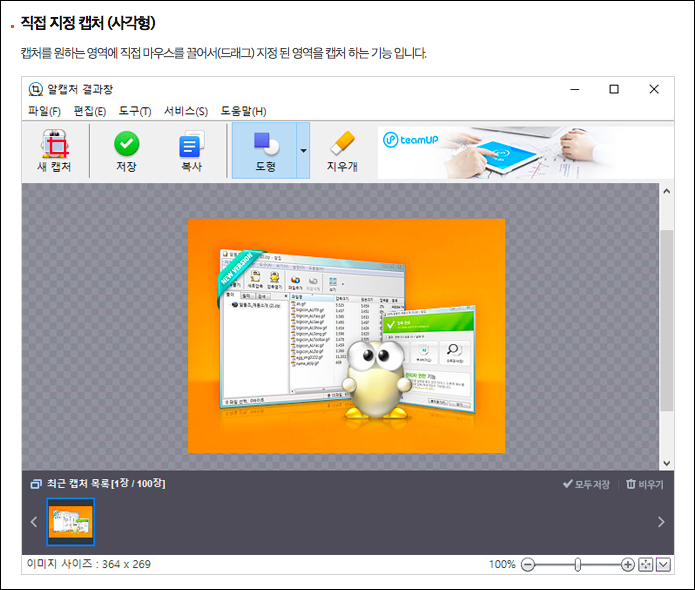This screenshot has height=590, width=695.
Task: Click the vertical scrollbar thumb
Action: [x=666, y=320]
